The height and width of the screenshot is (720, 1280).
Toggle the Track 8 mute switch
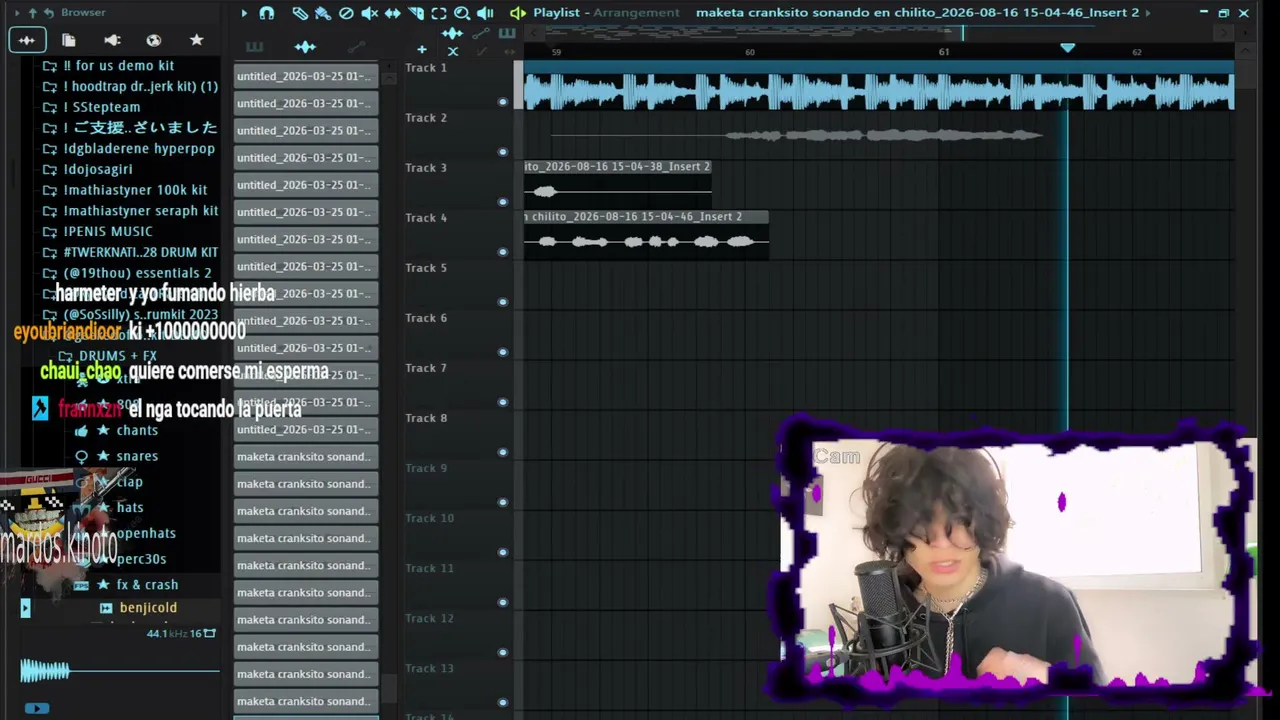[503, 452]
